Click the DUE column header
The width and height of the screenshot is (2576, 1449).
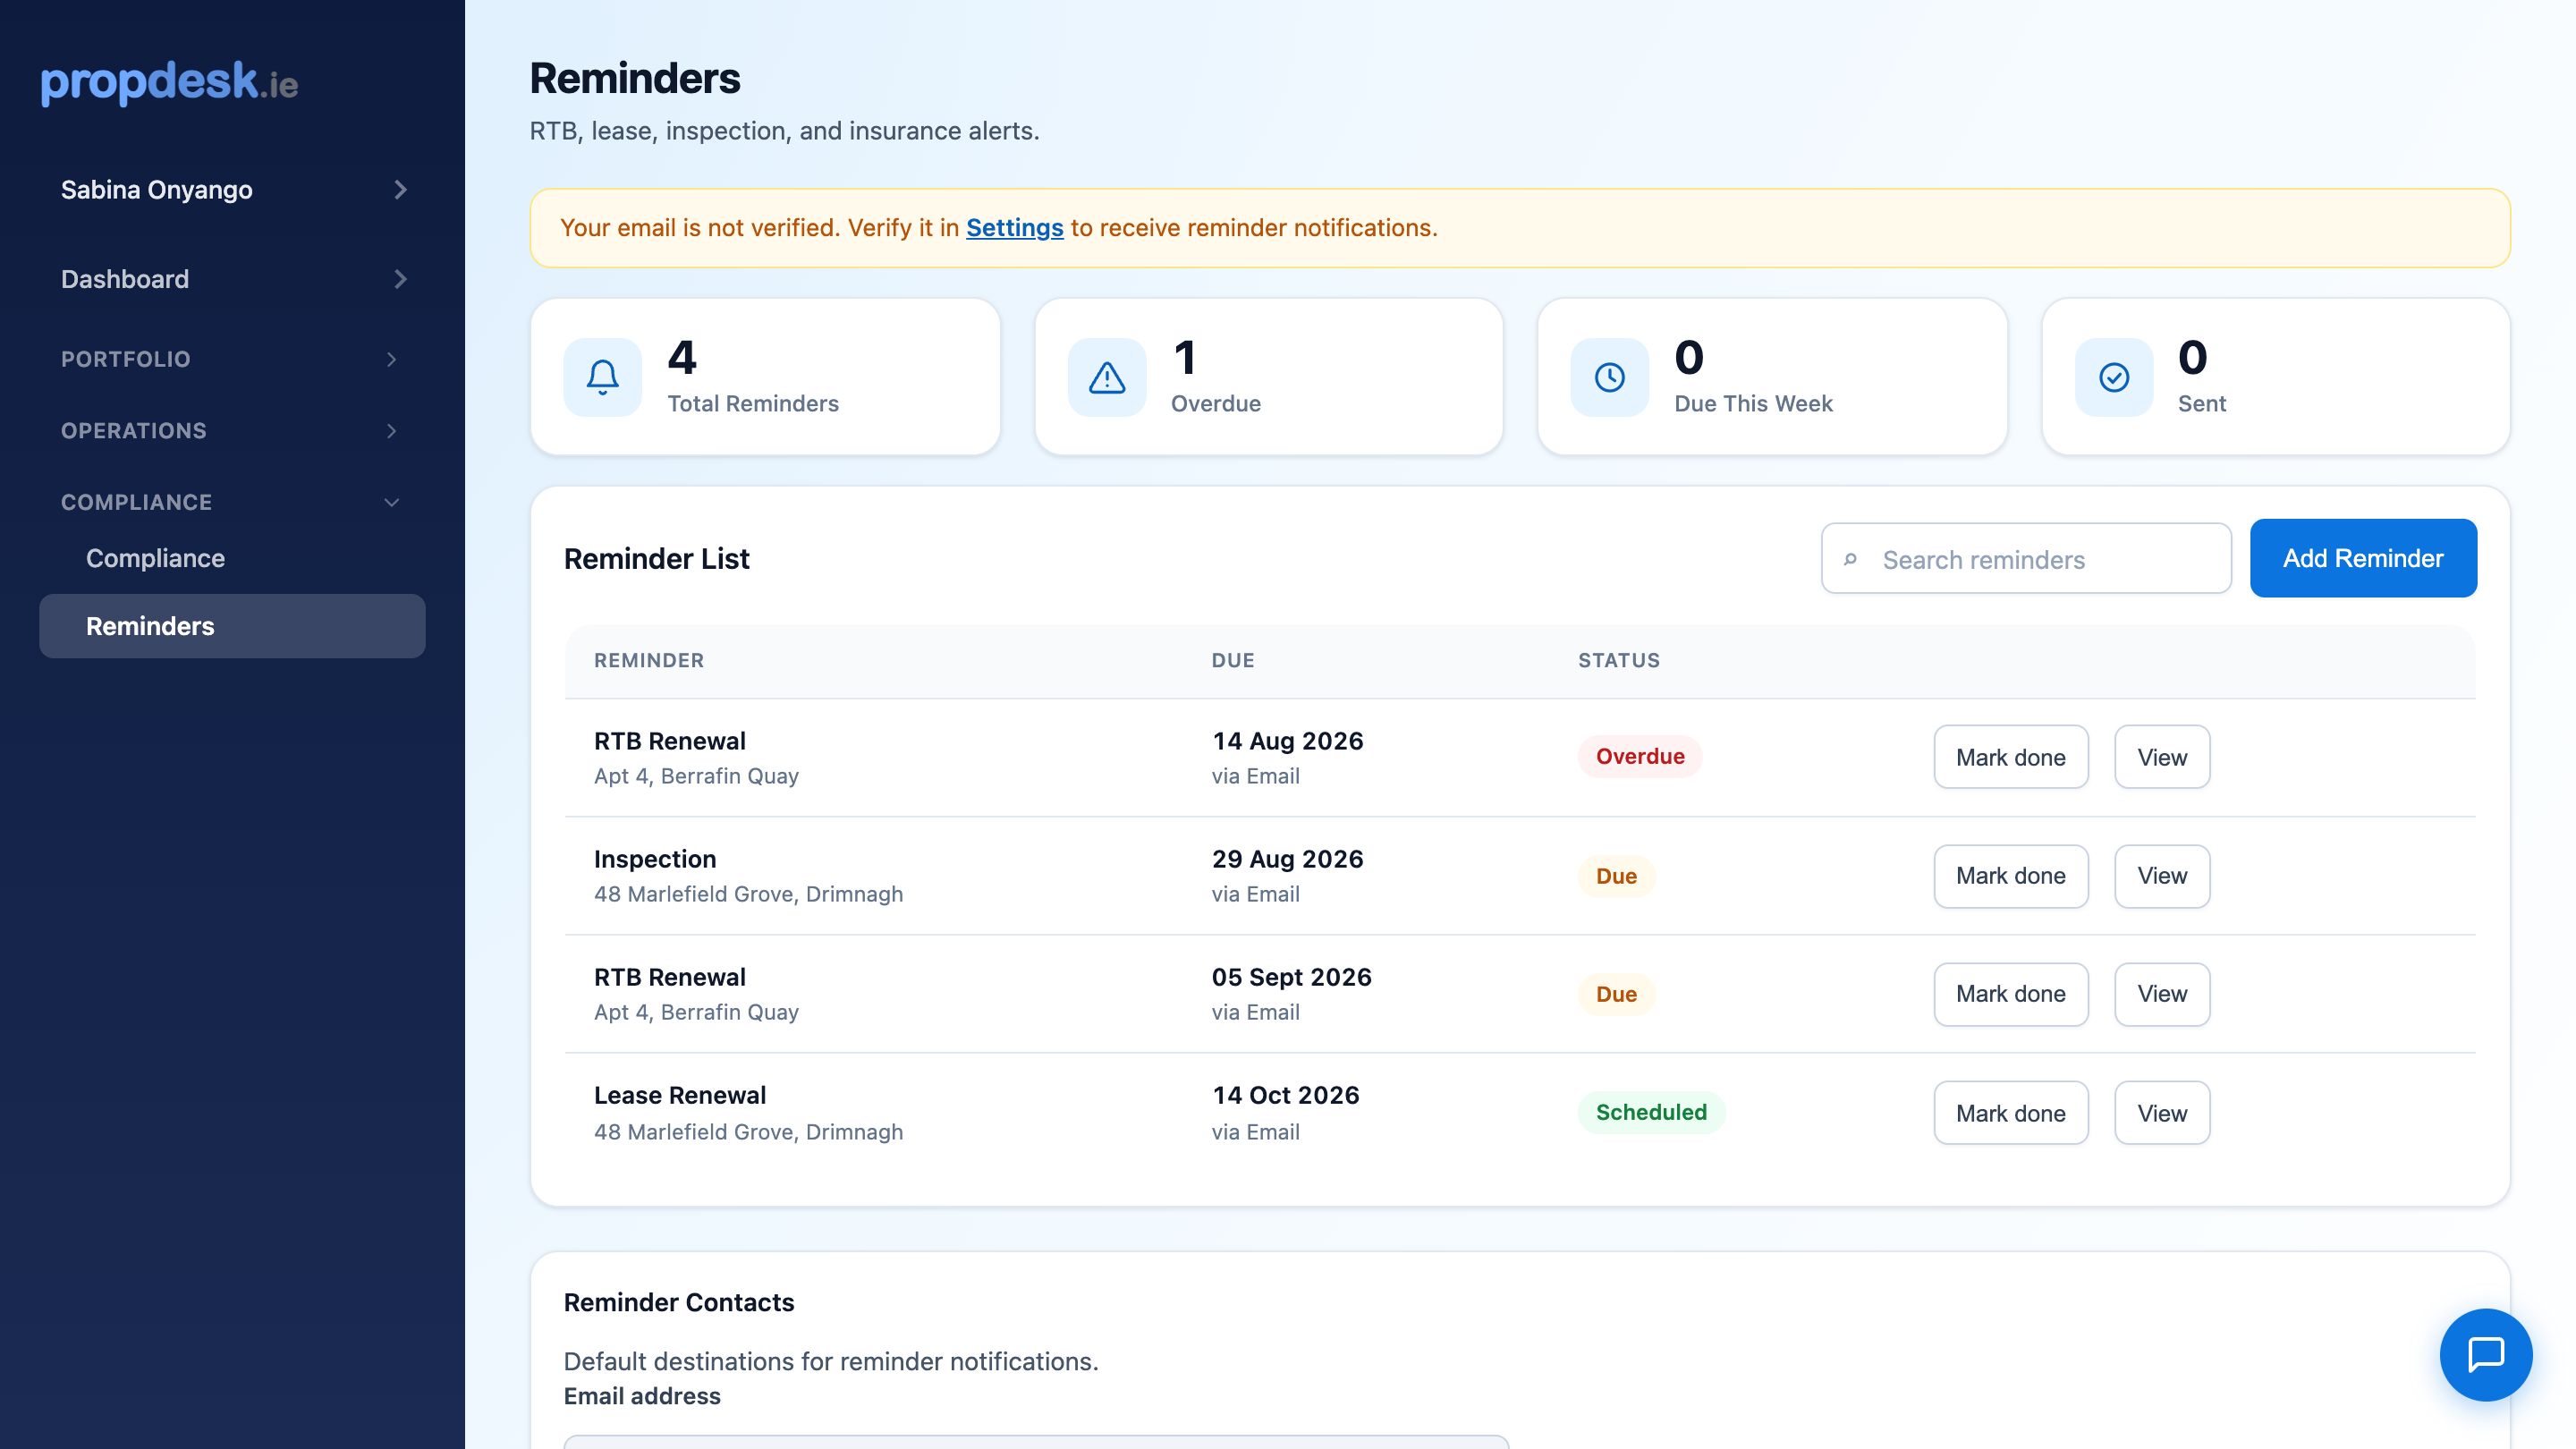[x=1233, y=661]
